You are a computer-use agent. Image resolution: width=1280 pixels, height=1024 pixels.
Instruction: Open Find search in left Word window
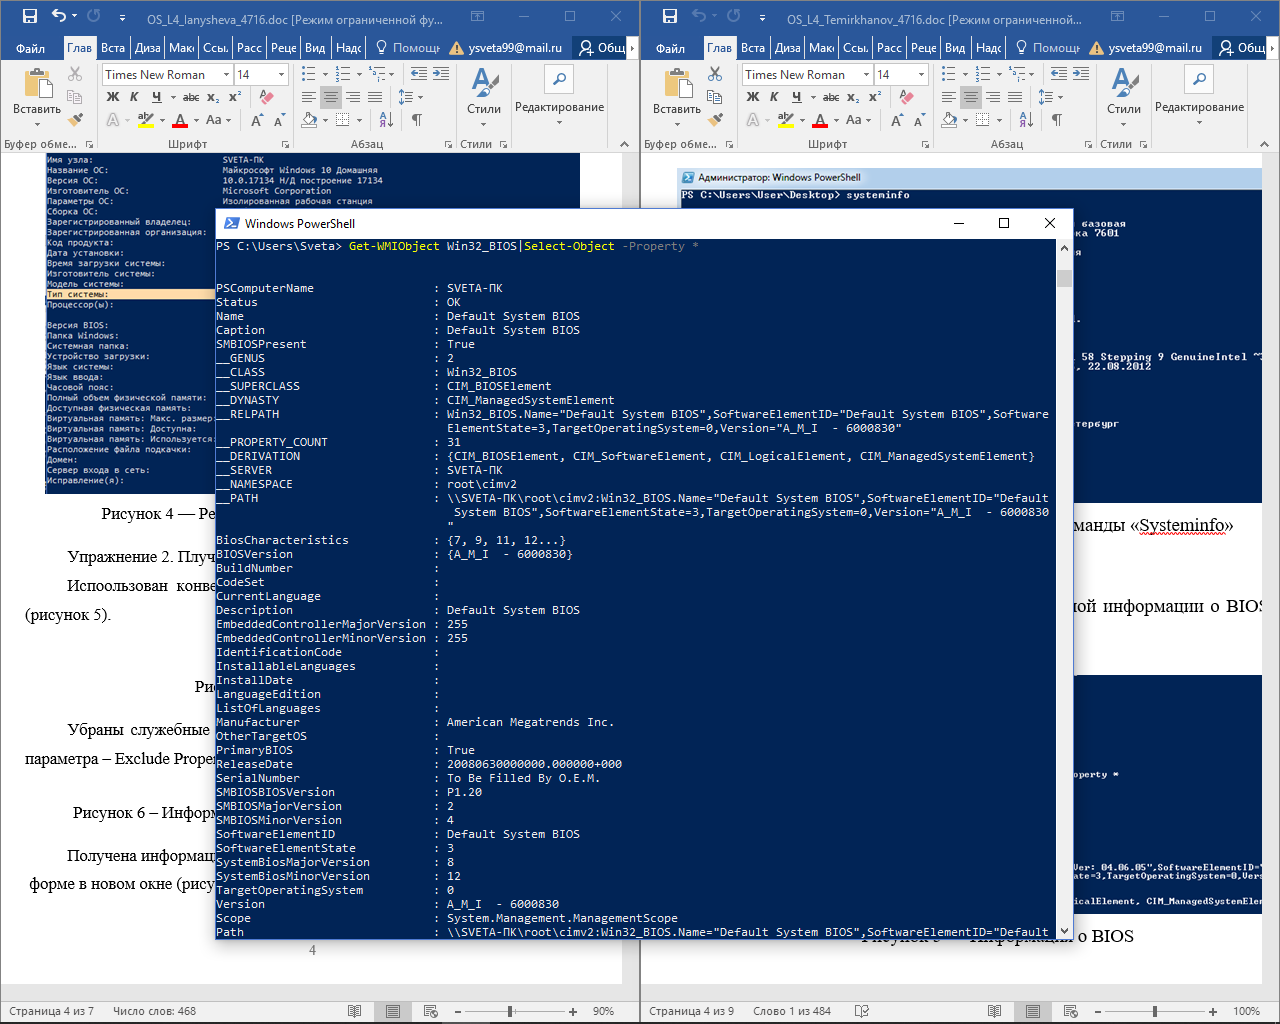coord(559,79)
